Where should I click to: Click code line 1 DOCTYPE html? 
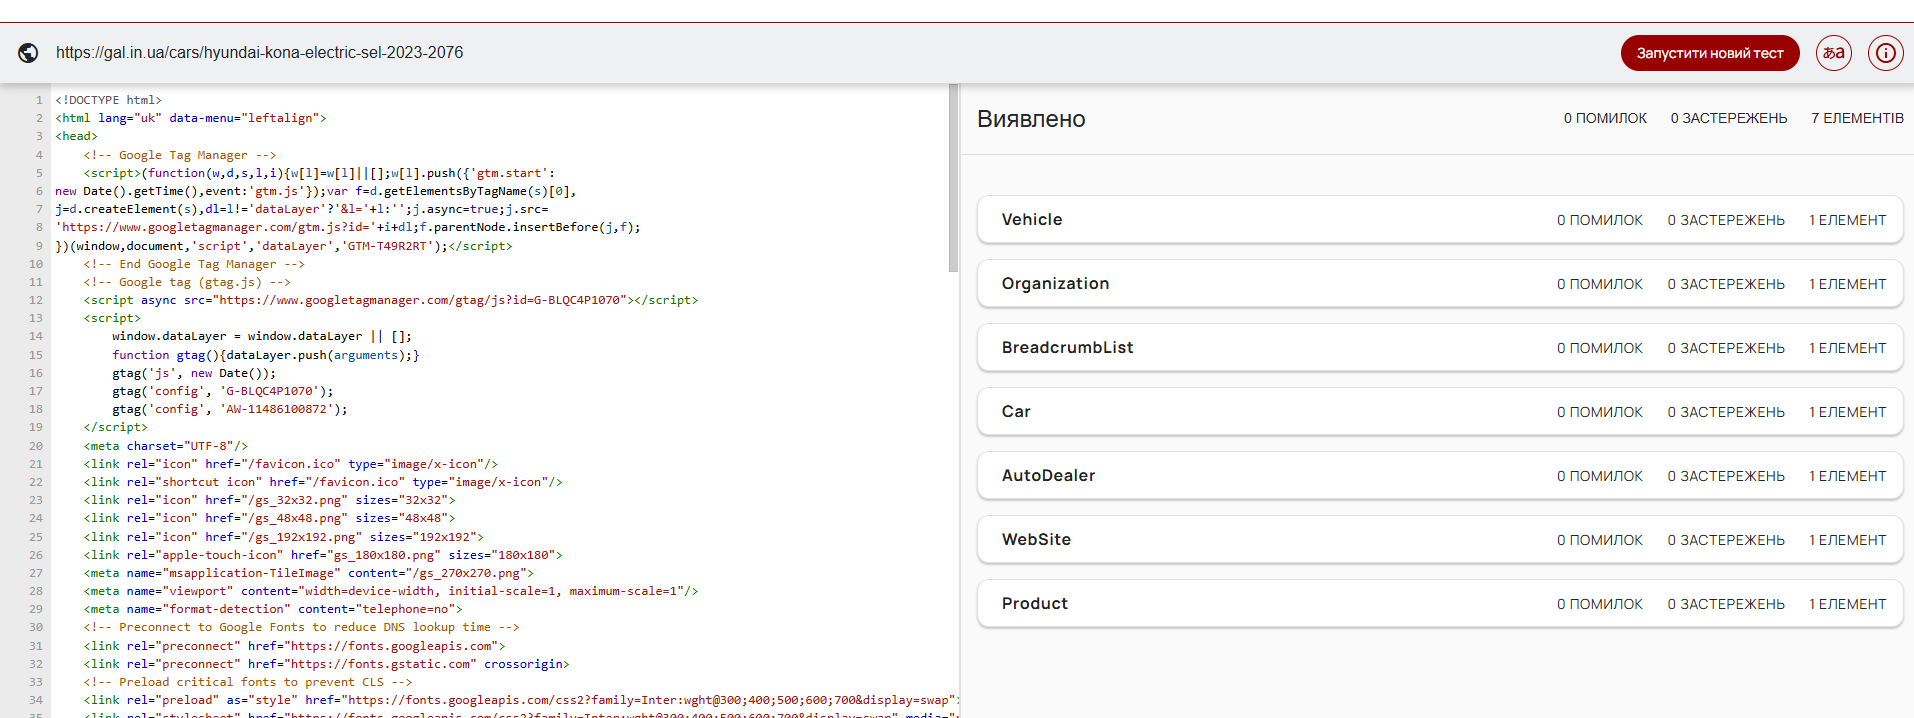click(x=108, y=100)
